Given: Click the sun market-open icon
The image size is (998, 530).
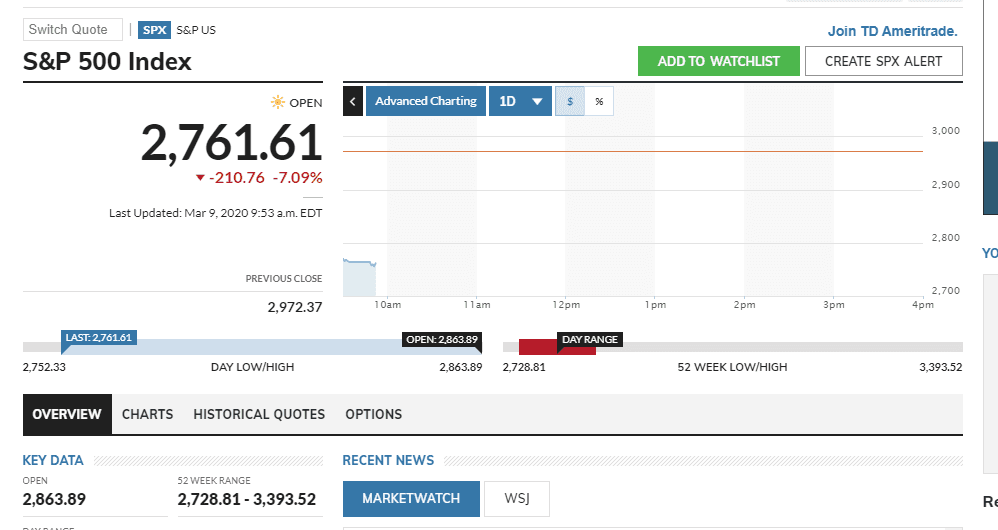Looking at the screenshot, I should pyautogui.click(x=278, y=102).
